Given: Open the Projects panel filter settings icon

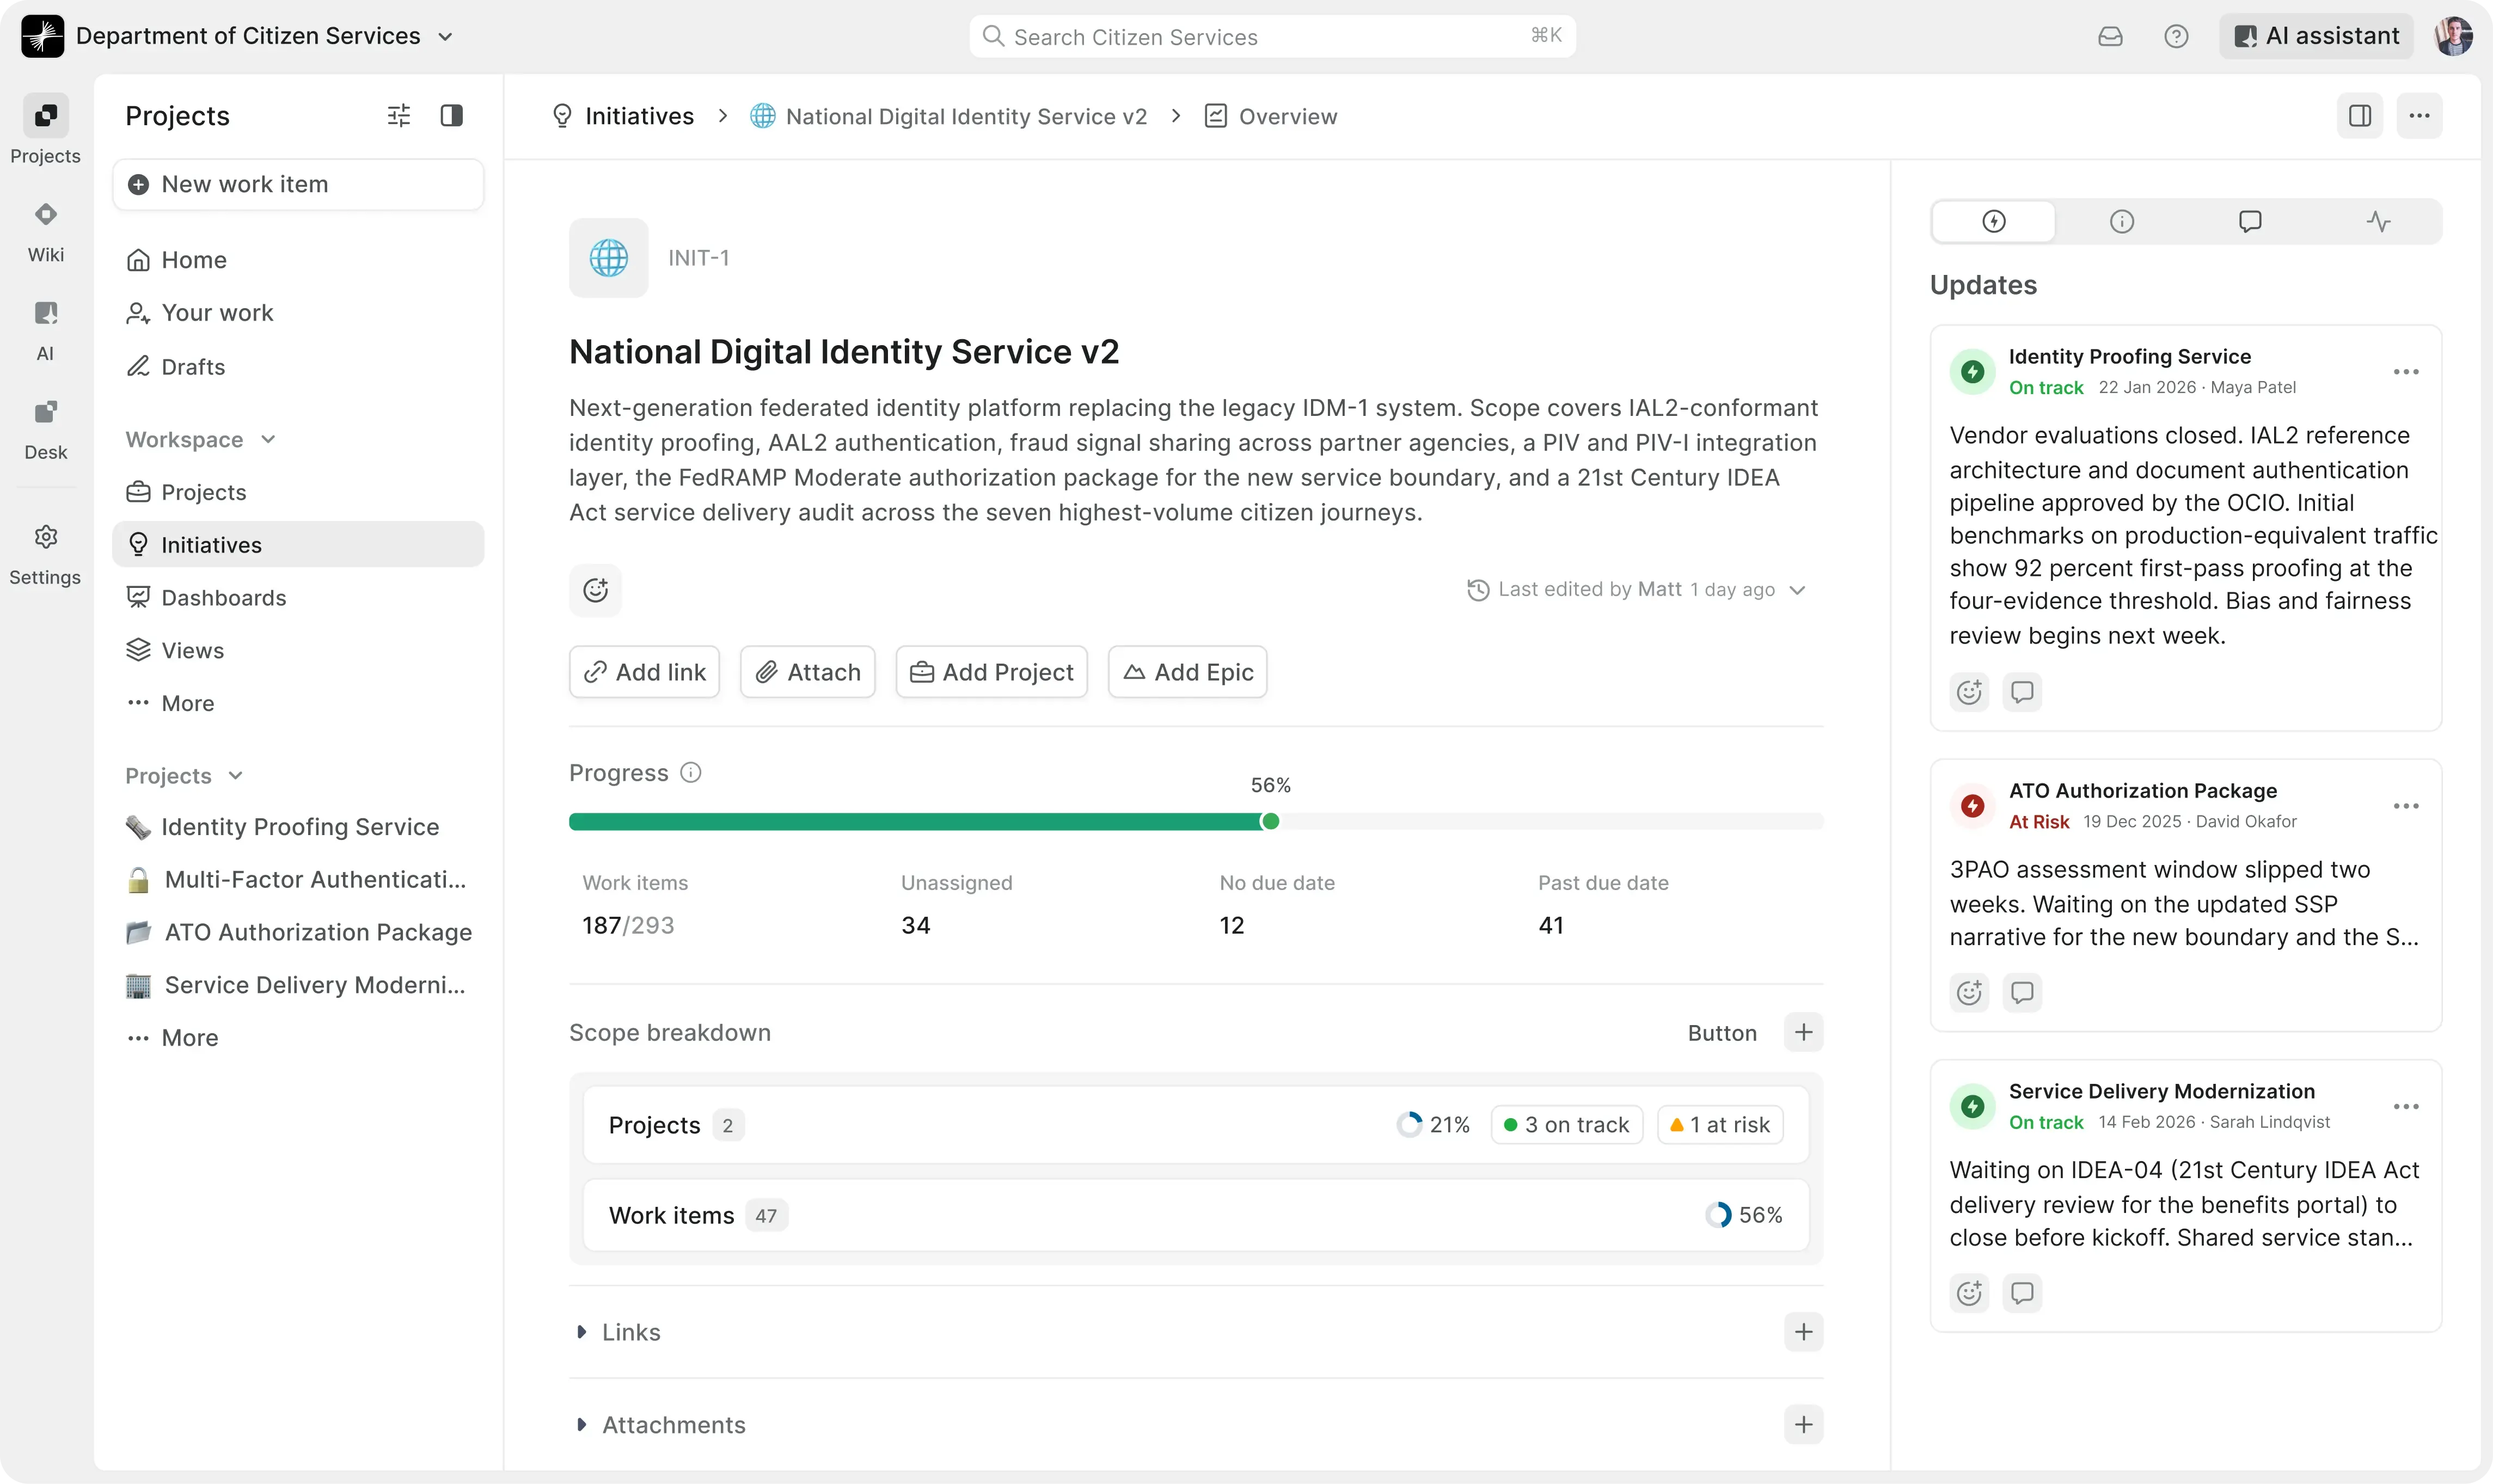Looking at the screenshot, I should click(398, 116).
